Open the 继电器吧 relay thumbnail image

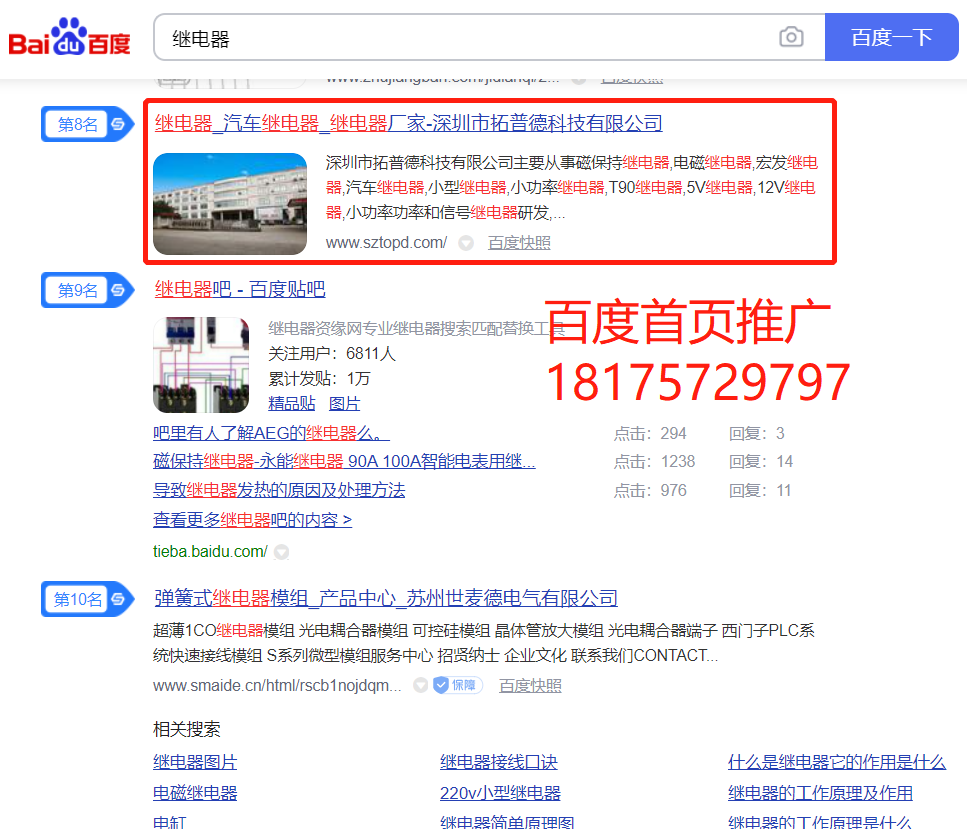[201, 365]
